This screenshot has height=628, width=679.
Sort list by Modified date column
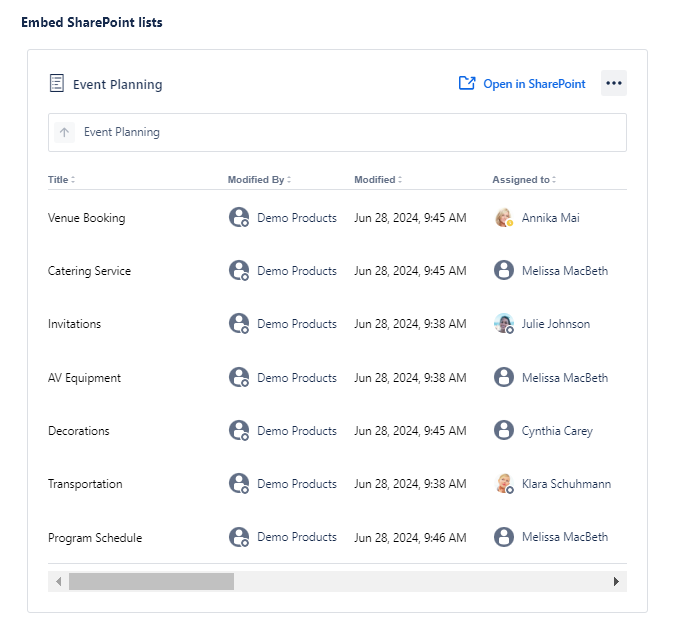pyautogui.click(x=378, y=180)
